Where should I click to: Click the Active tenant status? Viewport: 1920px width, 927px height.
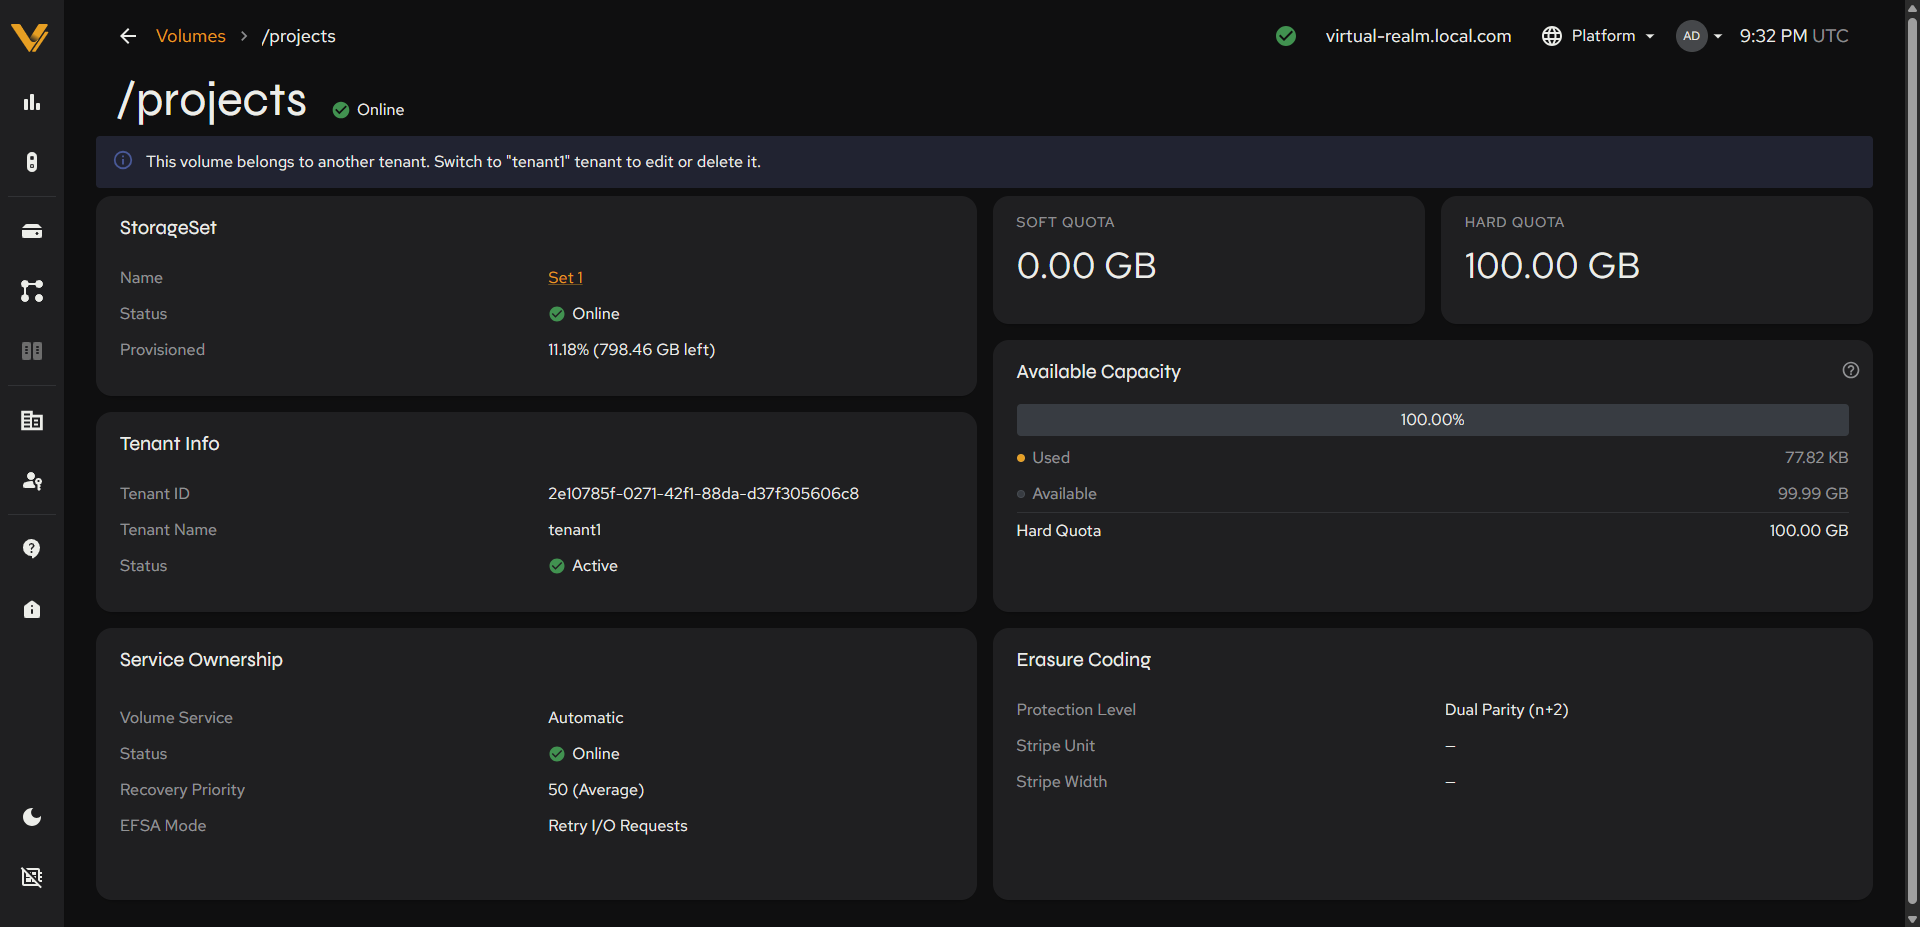tap(584, 566)
